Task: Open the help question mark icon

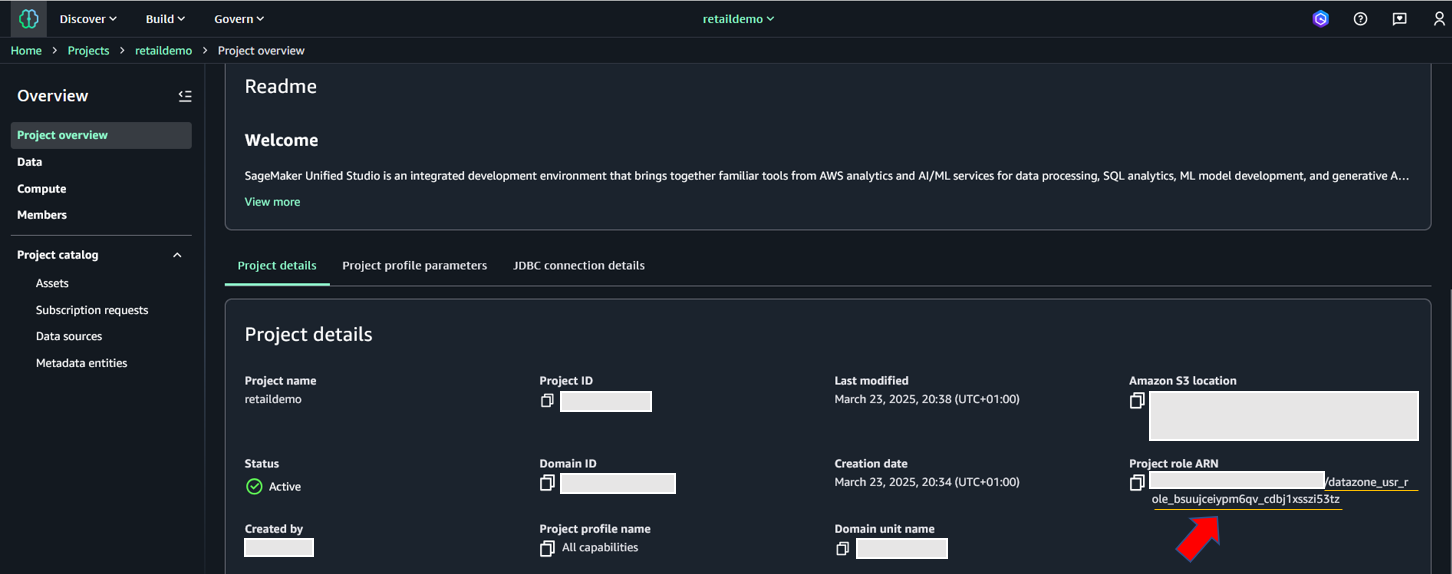Action: coord(1360,19)
